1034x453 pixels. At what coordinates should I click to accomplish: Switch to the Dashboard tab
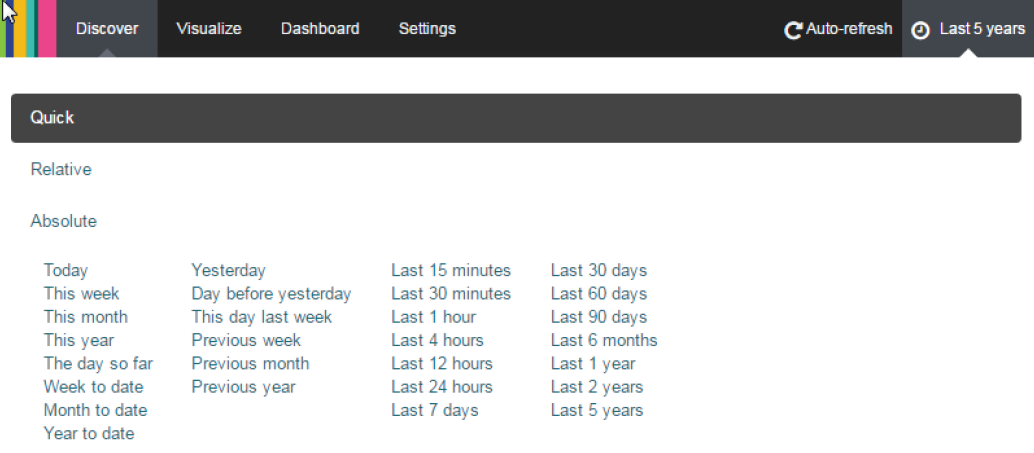tap(320, 29)
